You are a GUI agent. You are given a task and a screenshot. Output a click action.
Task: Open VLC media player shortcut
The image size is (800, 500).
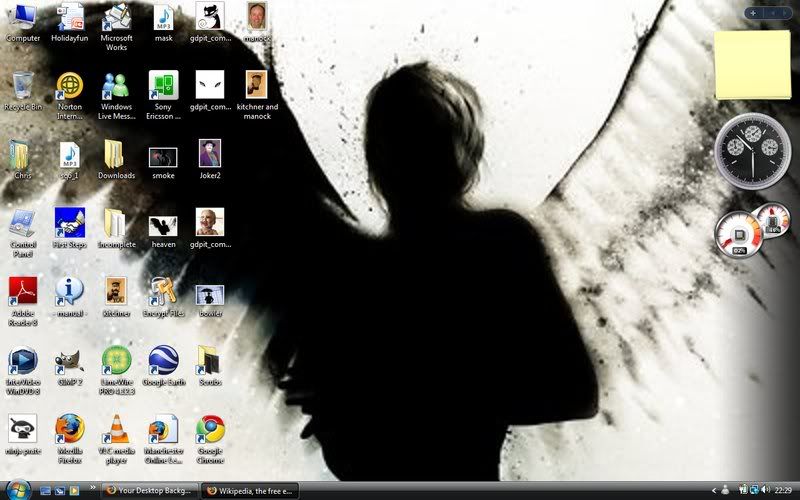(117, 428)
